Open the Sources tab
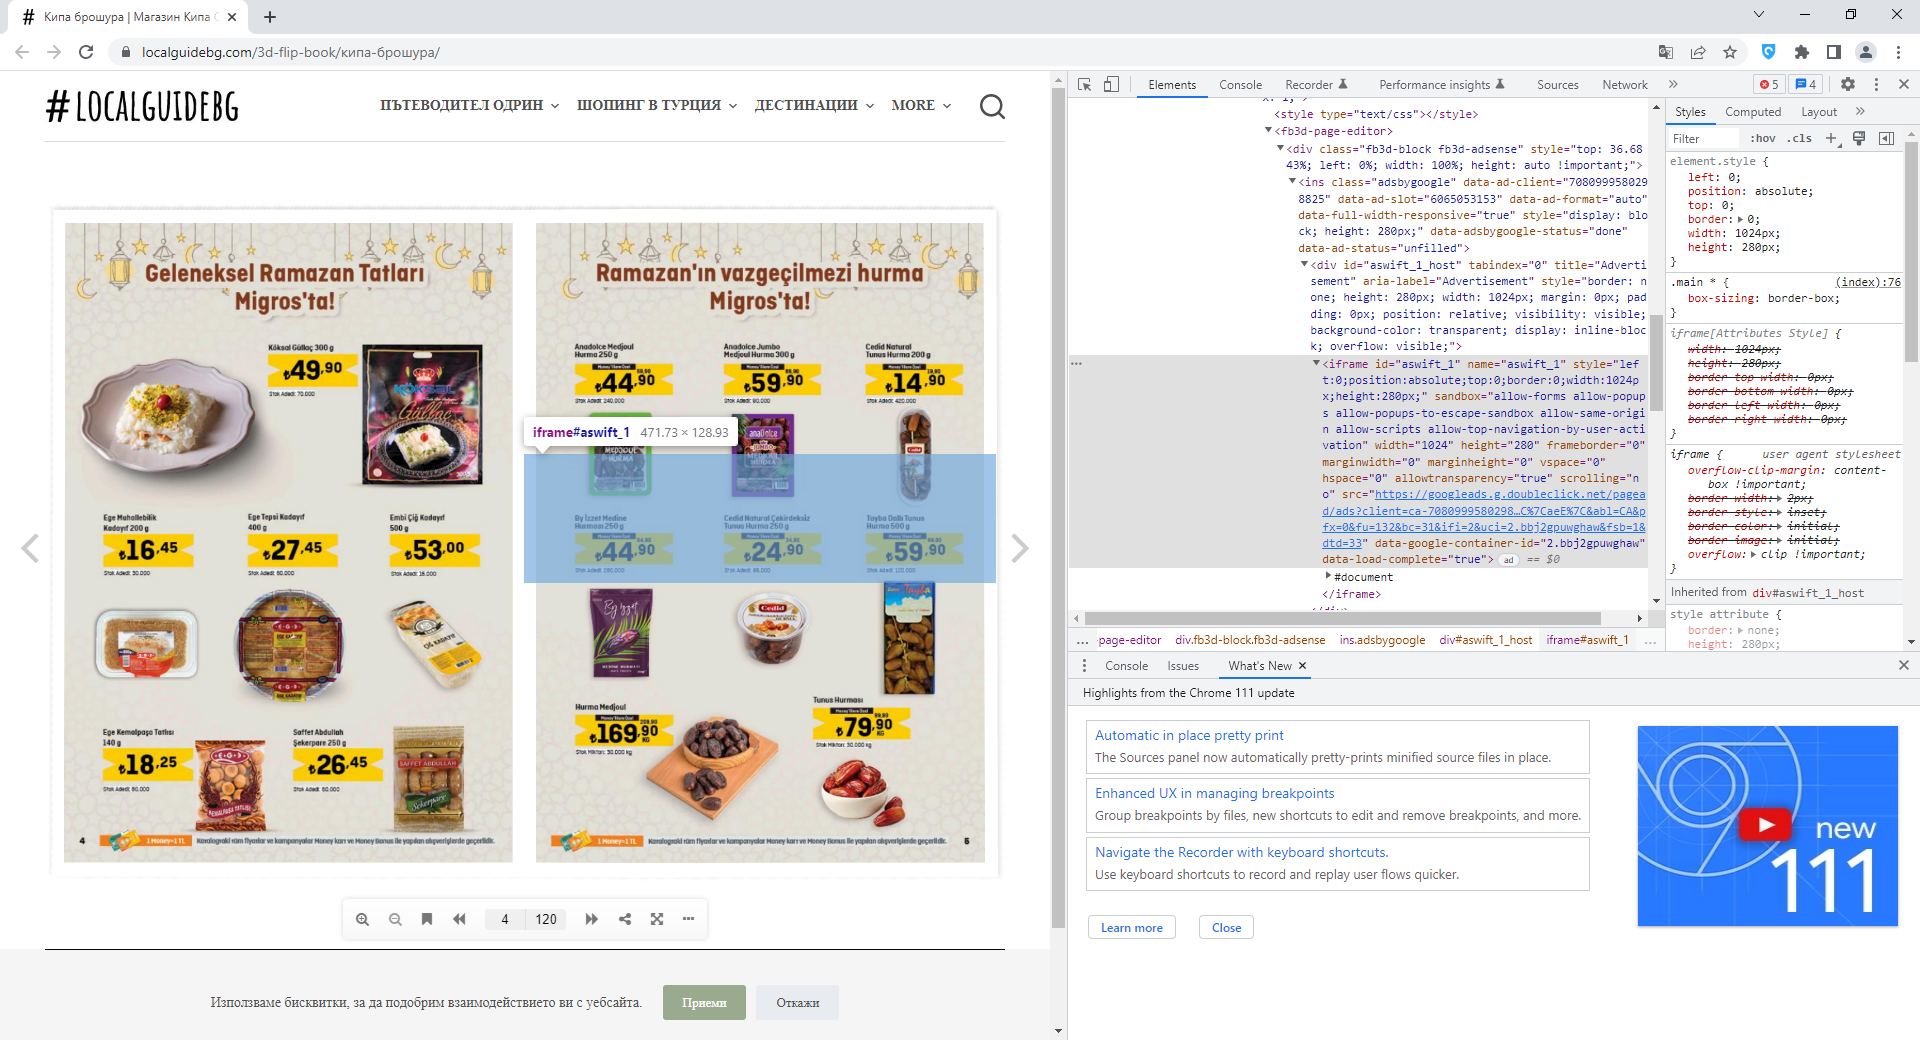The image size is (1920, 1040). 1557,85
